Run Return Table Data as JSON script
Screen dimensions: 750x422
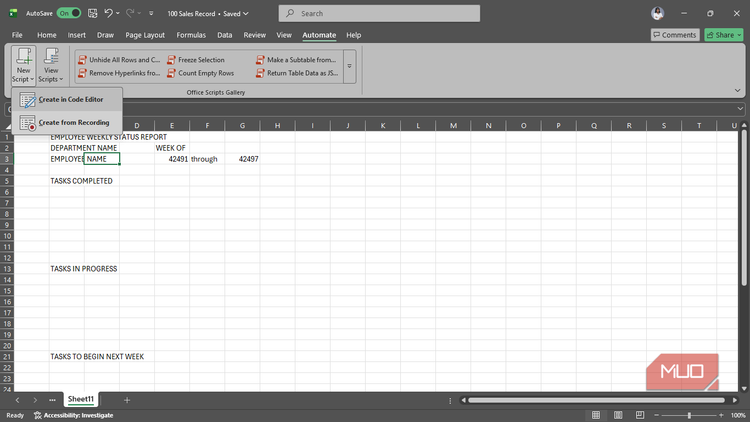(297, 73)
